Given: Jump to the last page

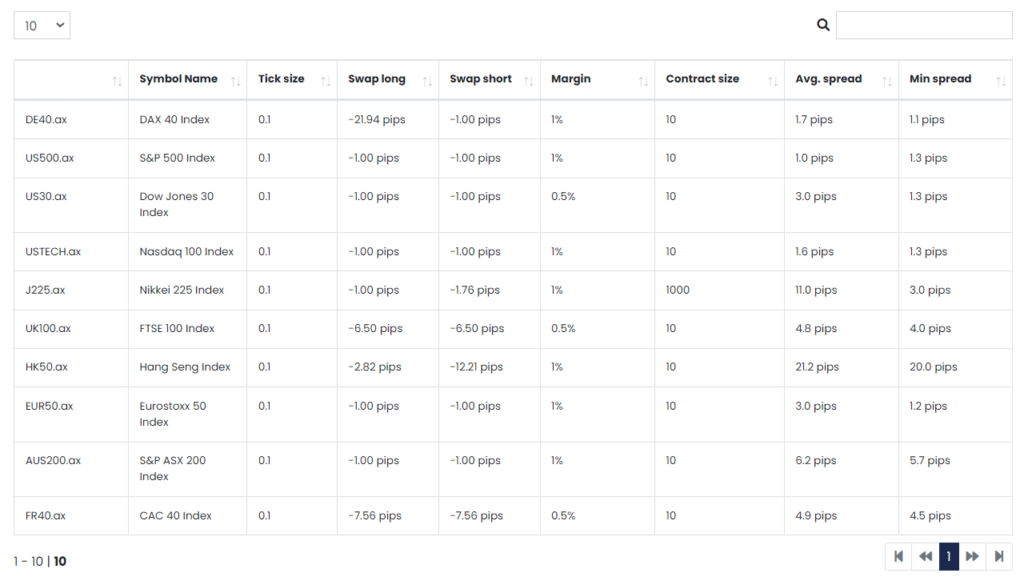Looking at the screenshot, I should coord(999,556).
